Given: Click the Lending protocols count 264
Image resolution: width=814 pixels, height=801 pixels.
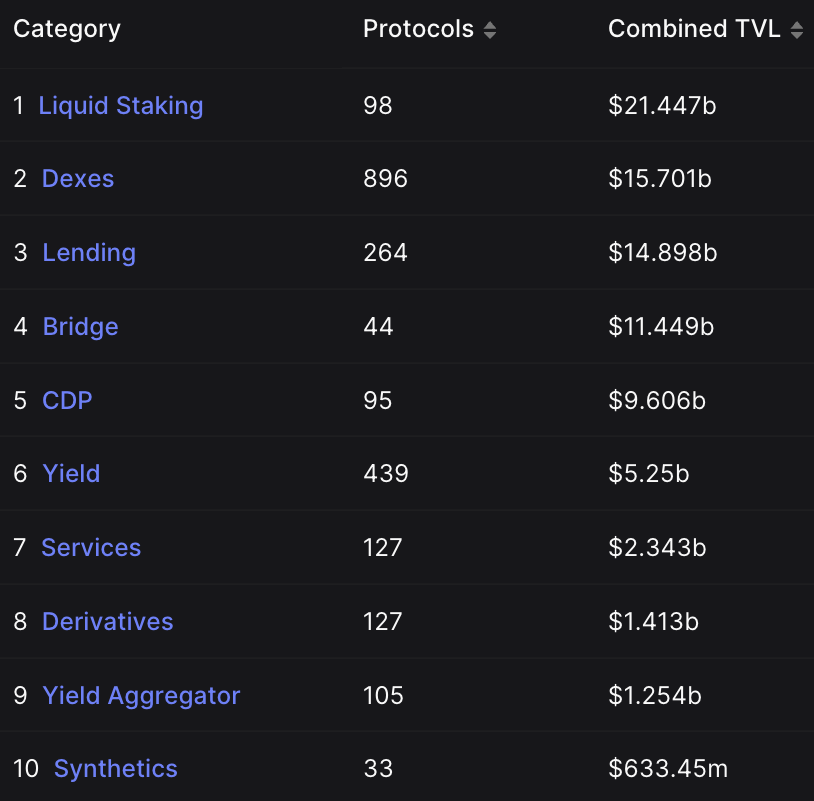Looking at the screenshot, I should coord(385,253).
